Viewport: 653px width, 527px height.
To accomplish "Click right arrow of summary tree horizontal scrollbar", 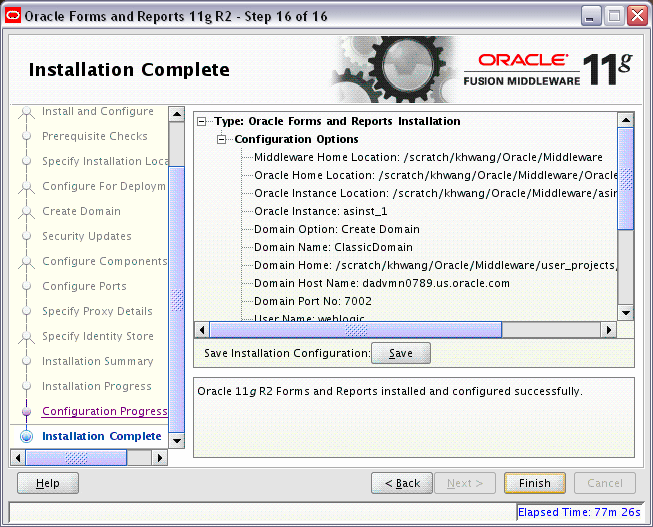I will [609, 330].
